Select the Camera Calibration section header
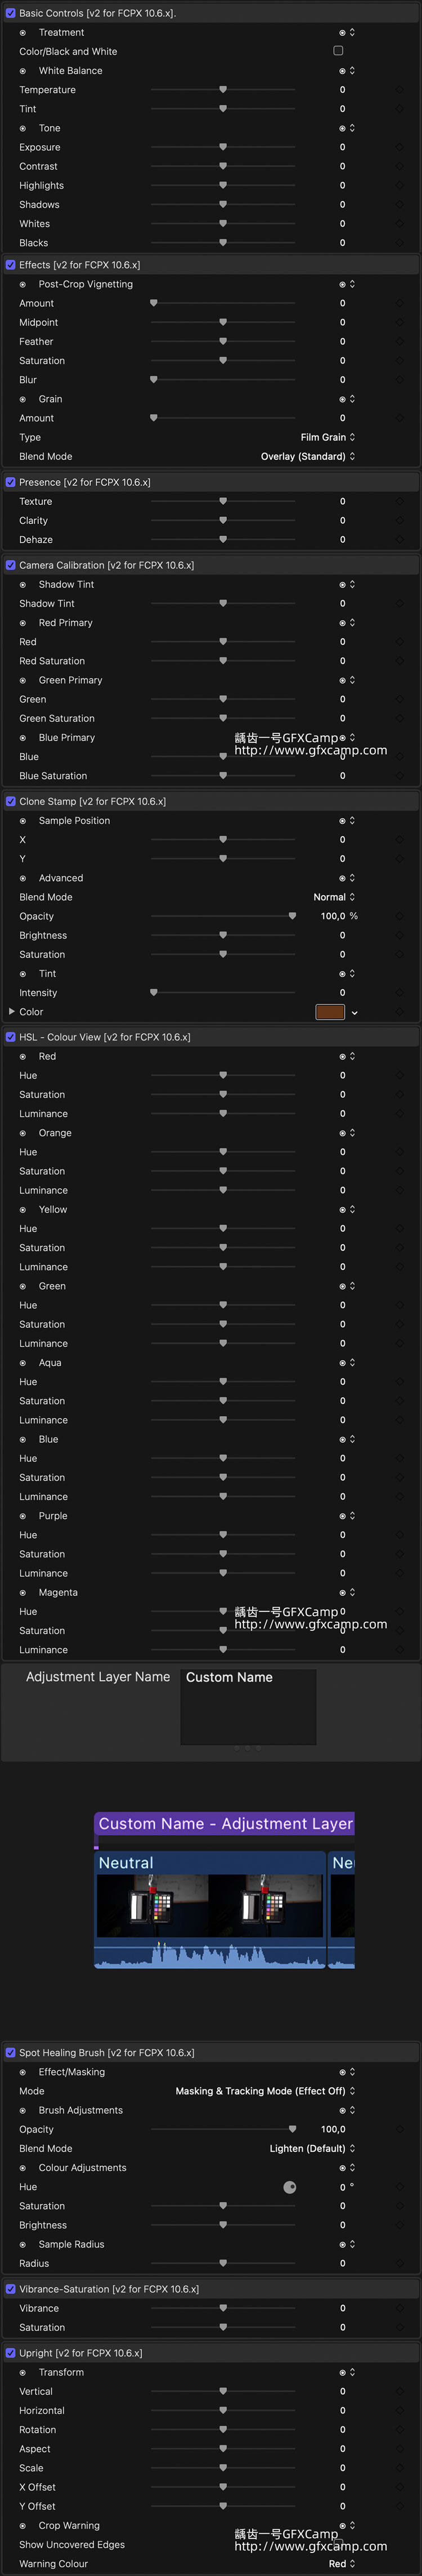The width and height of the screenshot is (422, 2576). pos(106,565)
